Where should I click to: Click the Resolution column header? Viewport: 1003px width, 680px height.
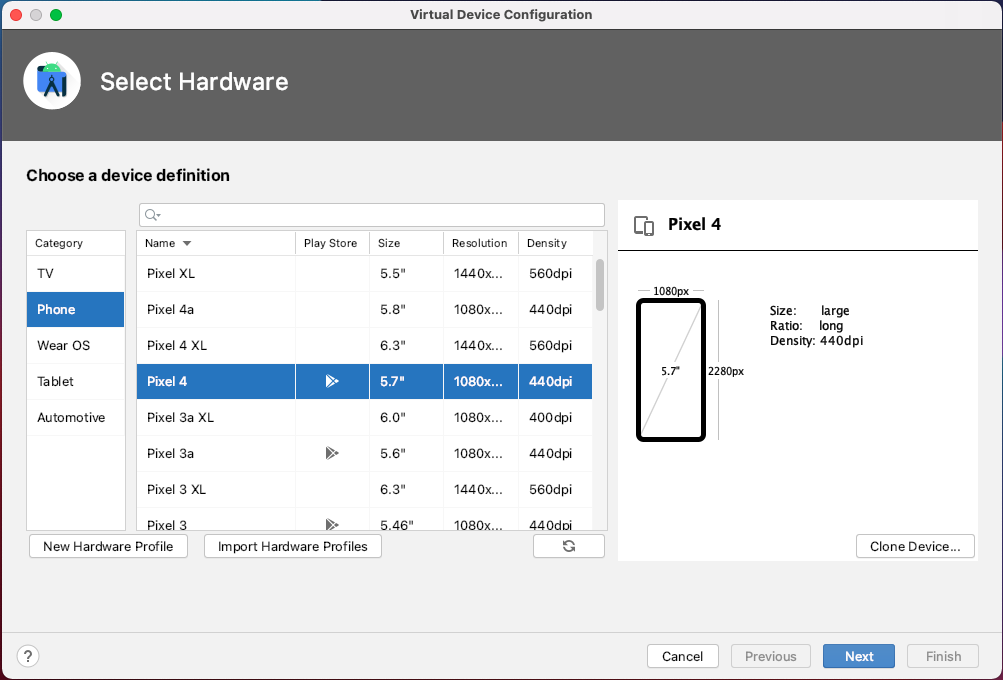coord(480,243)
